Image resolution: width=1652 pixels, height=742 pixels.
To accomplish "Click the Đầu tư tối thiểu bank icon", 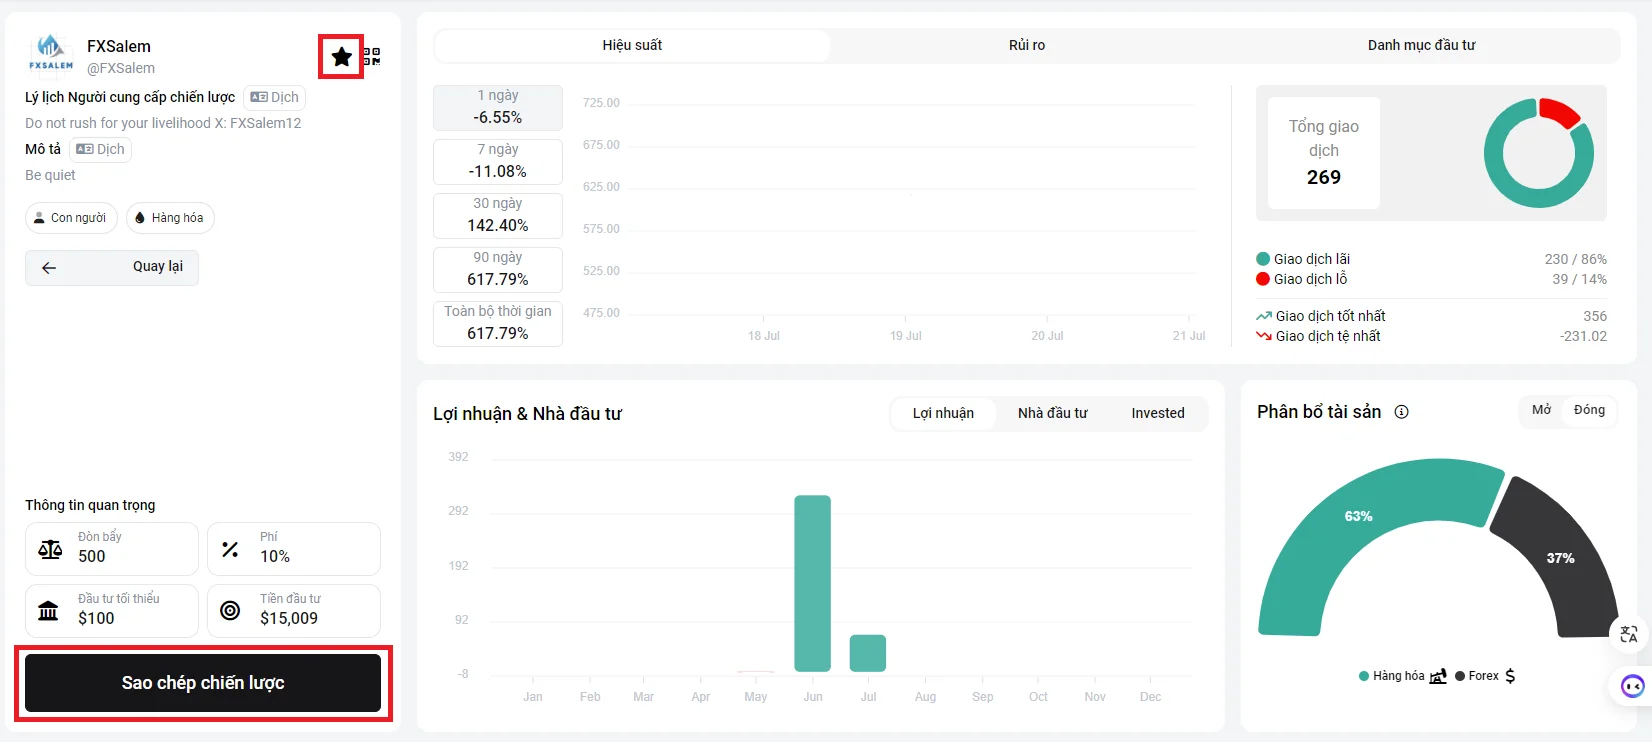I will [48, 610].
